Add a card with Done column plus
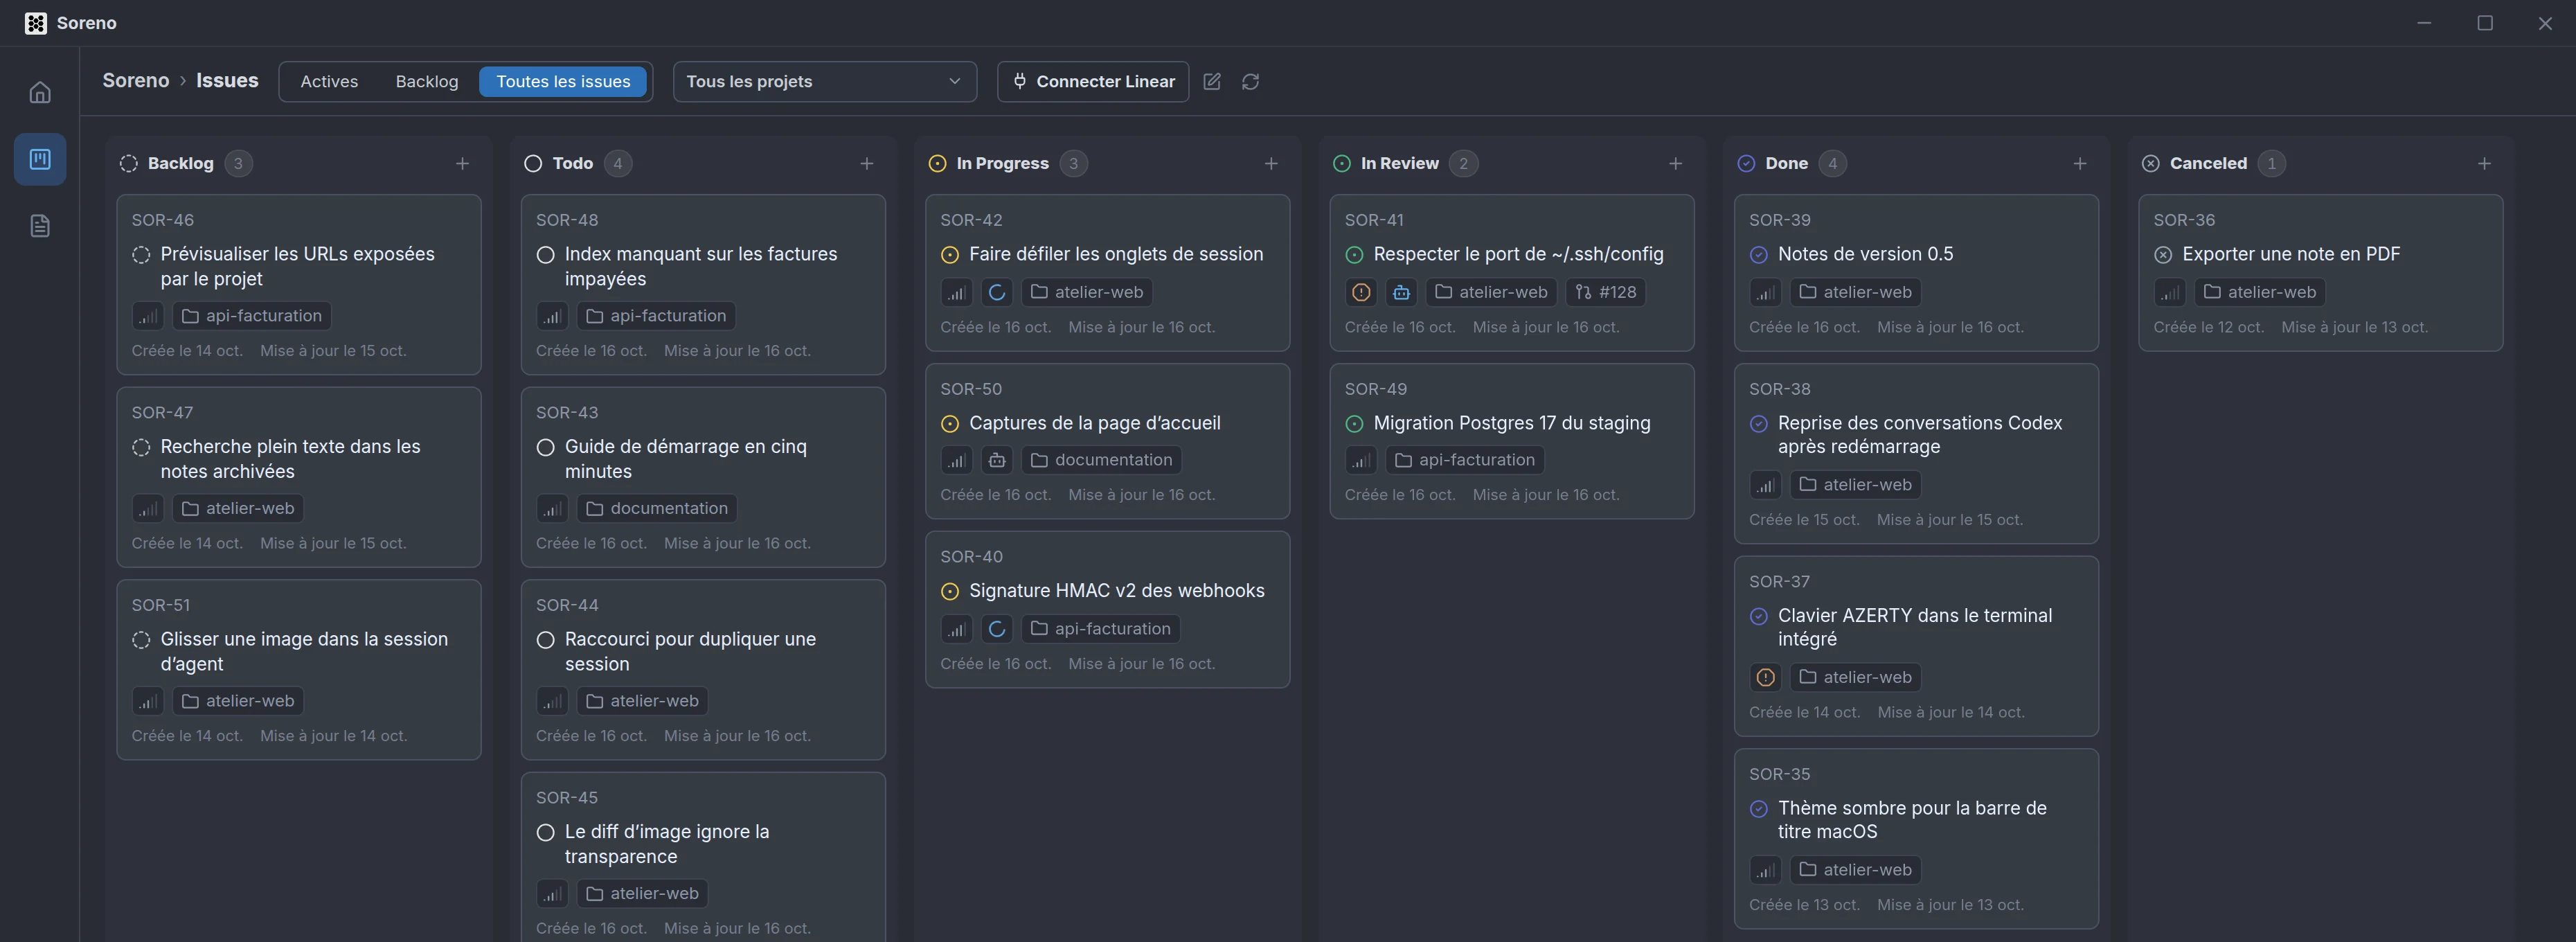This screenshot has width=2576, height=942. click(2080, 164)
